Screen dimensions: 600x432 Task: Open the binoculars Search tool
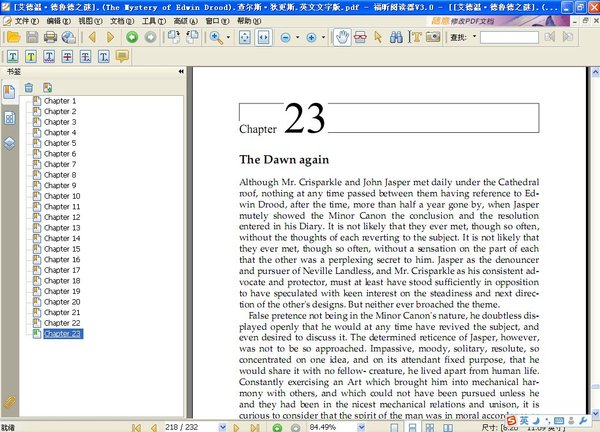point(396,37)
